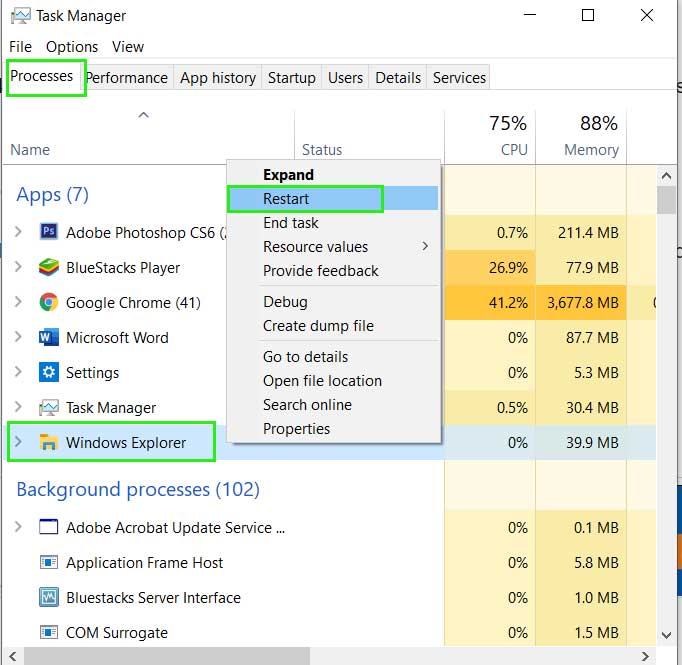Click the COM Surrogate process icon
This screenshot has height=665, width=682.
click(x=48, y=632)
